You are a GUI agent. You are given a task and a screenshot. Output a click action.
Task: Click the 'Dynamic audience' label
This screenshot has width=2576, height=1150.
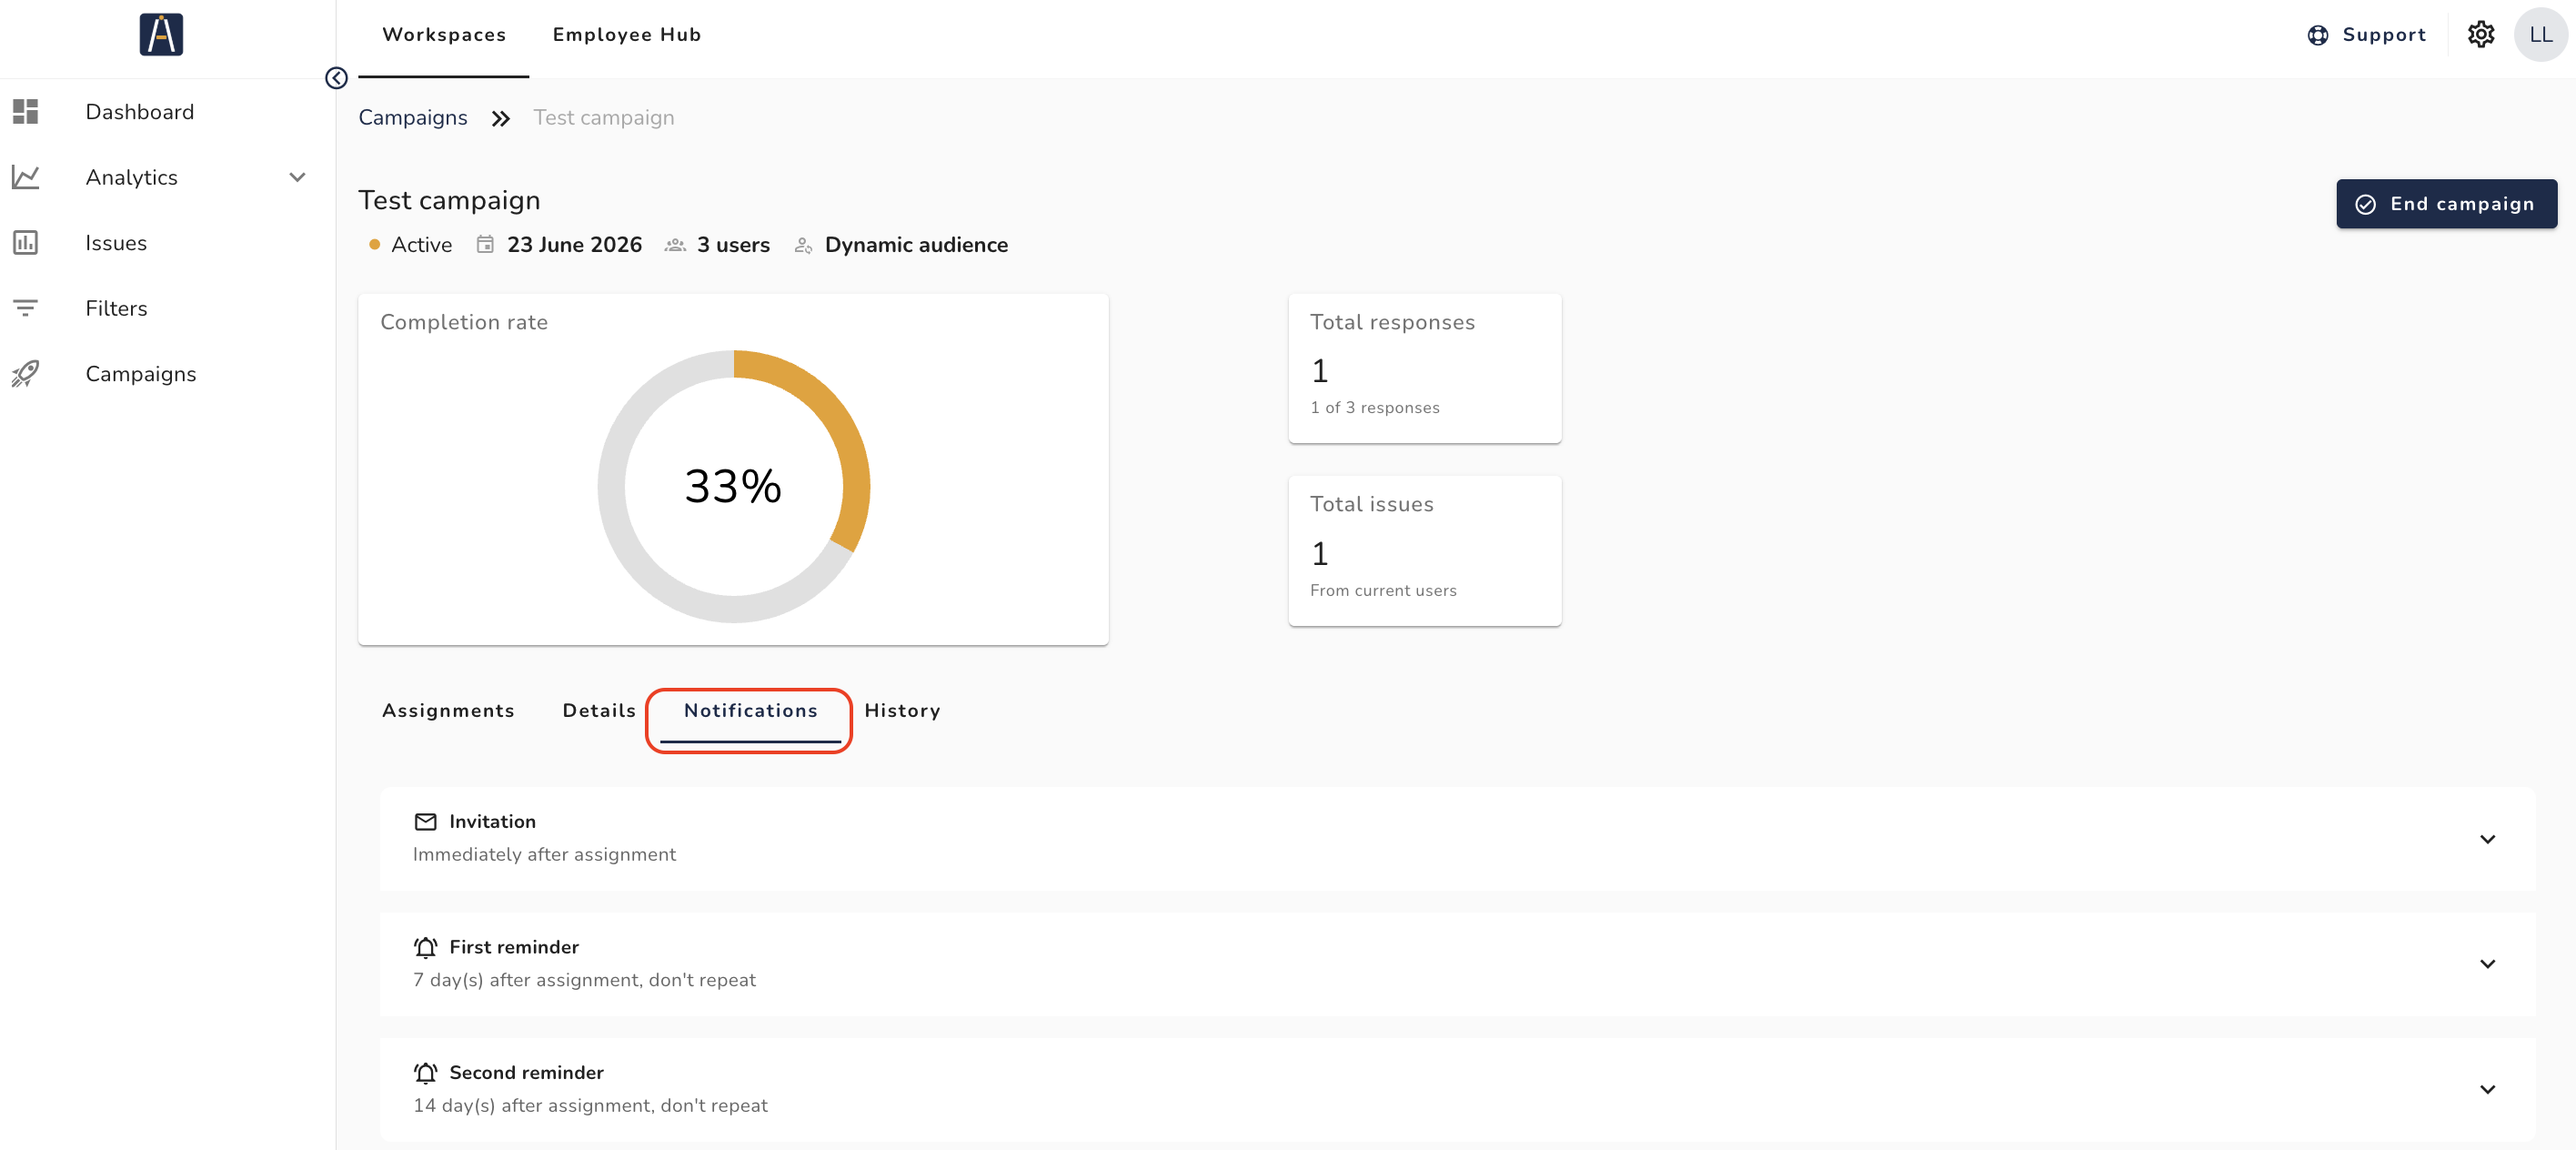[916, 244]
